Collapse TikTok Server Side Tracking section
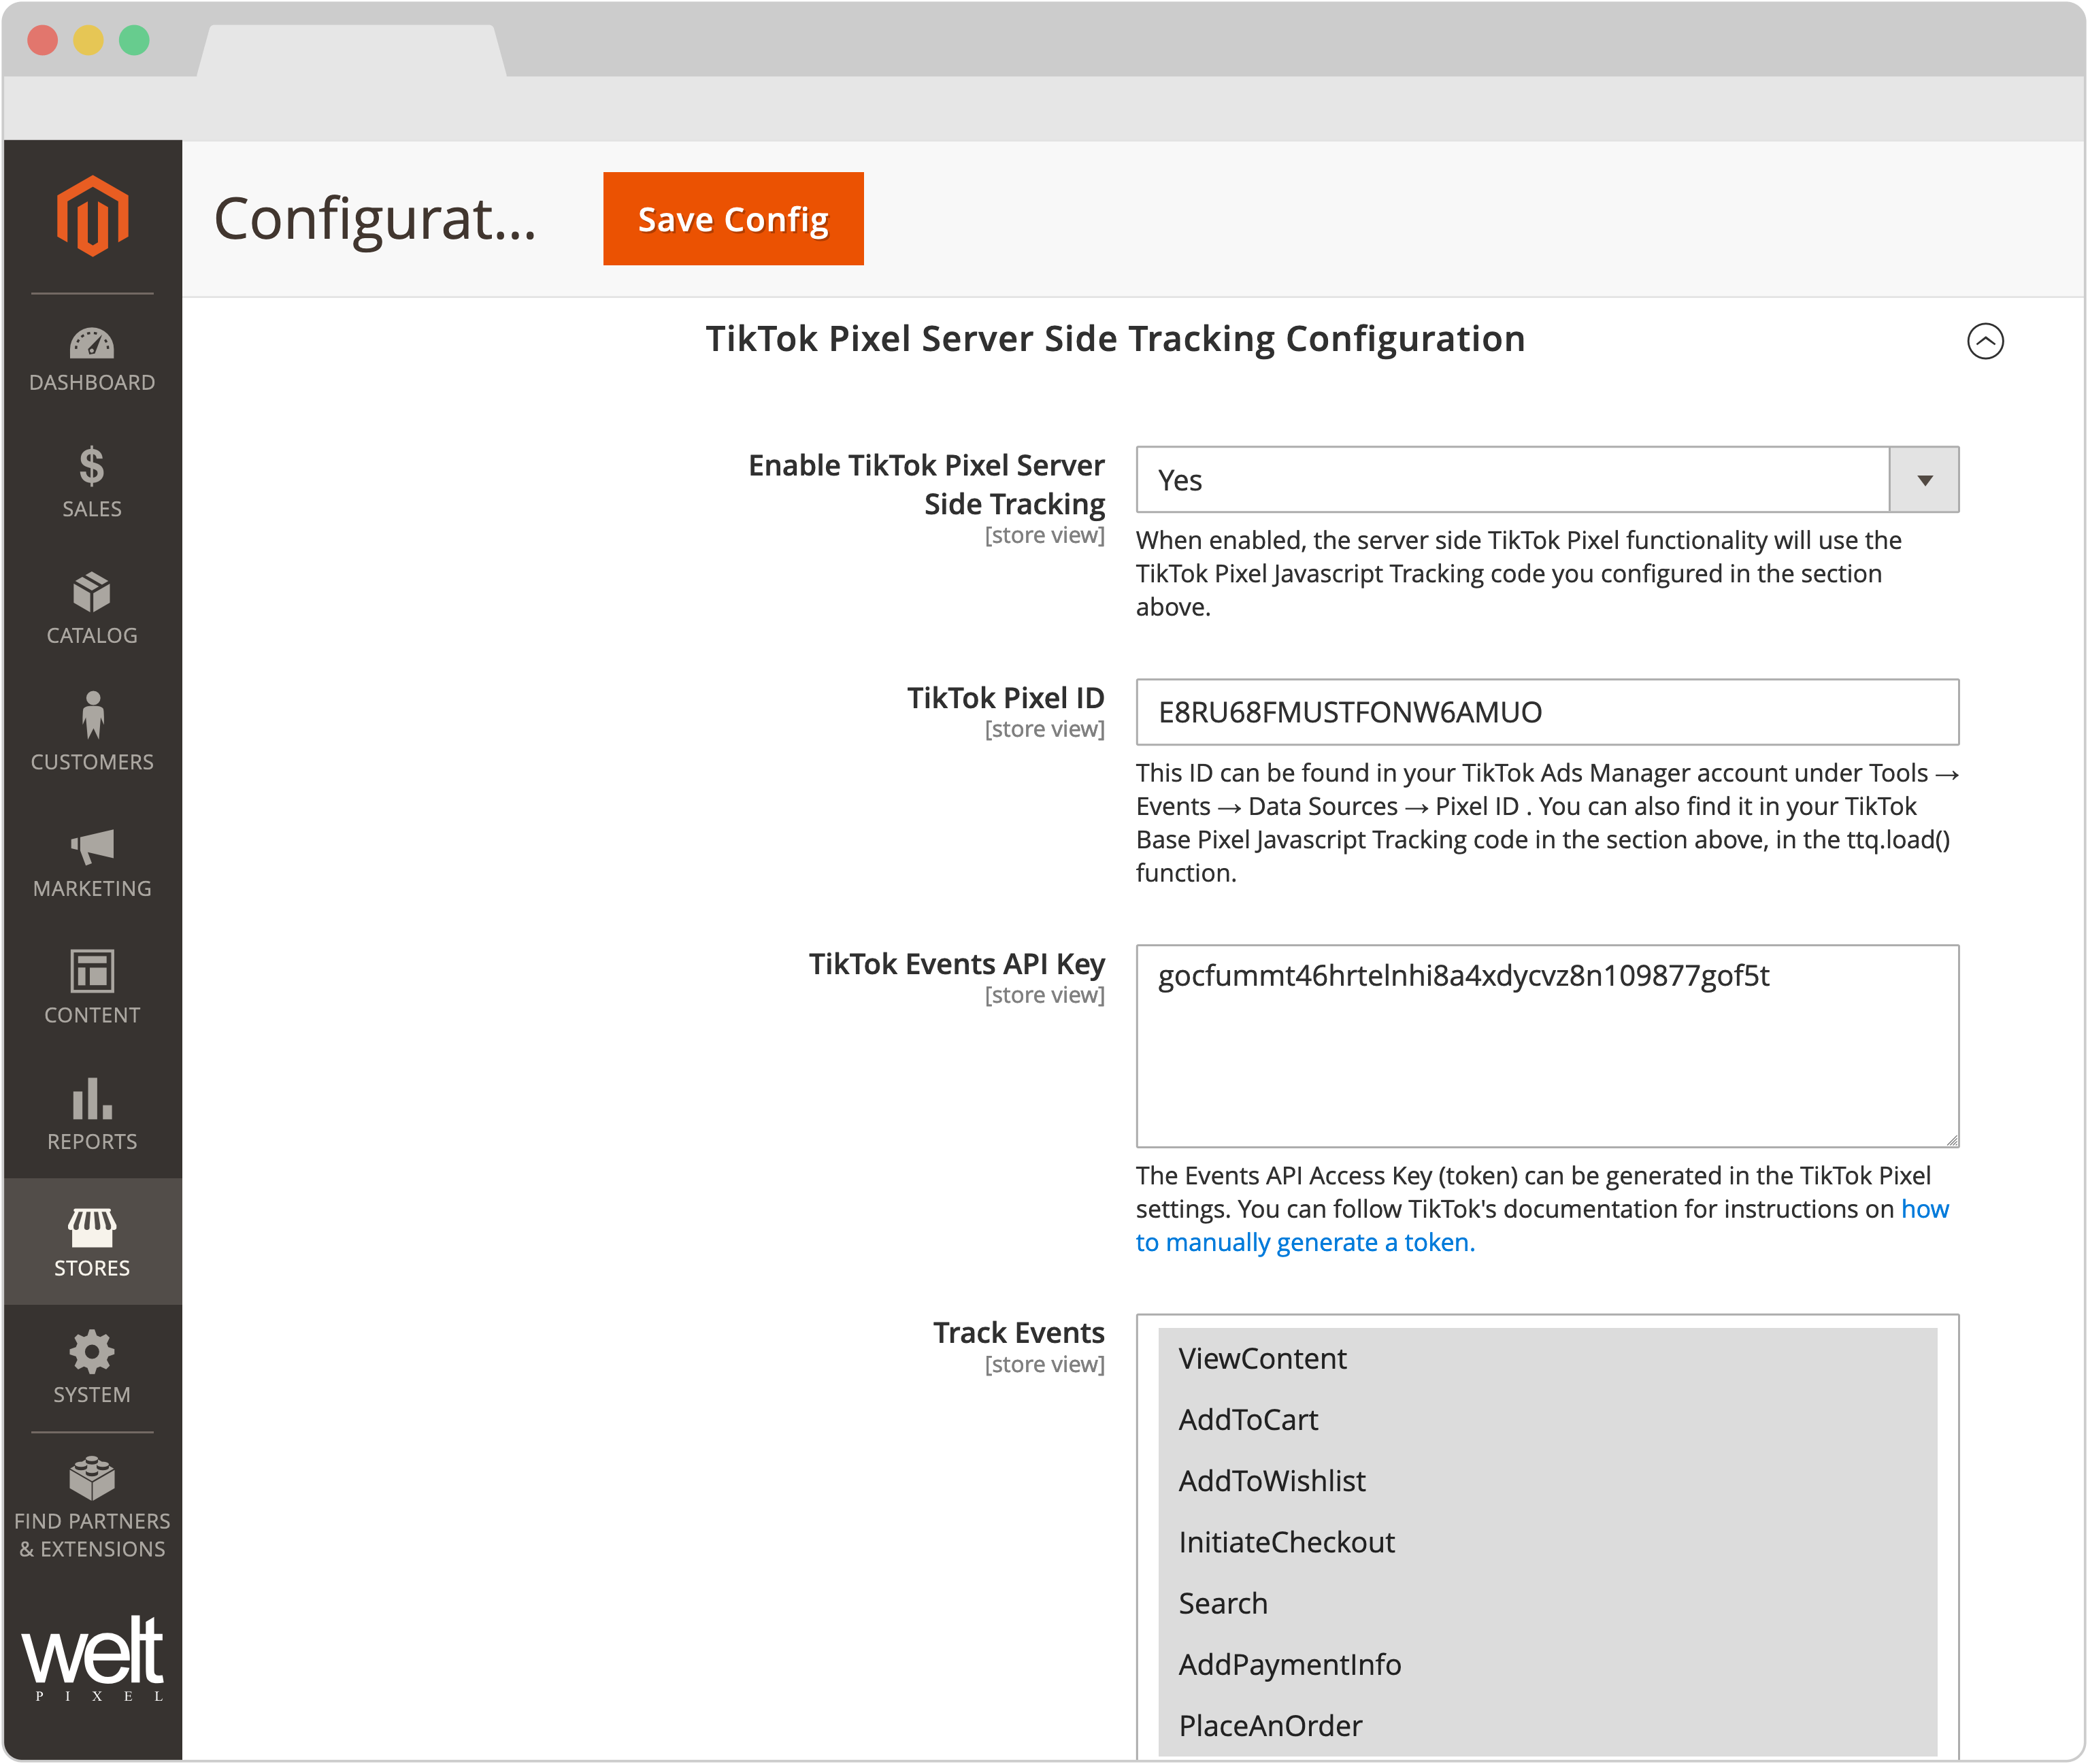The width and height of the screenshot is (2088, 1764). point(1984,341)
